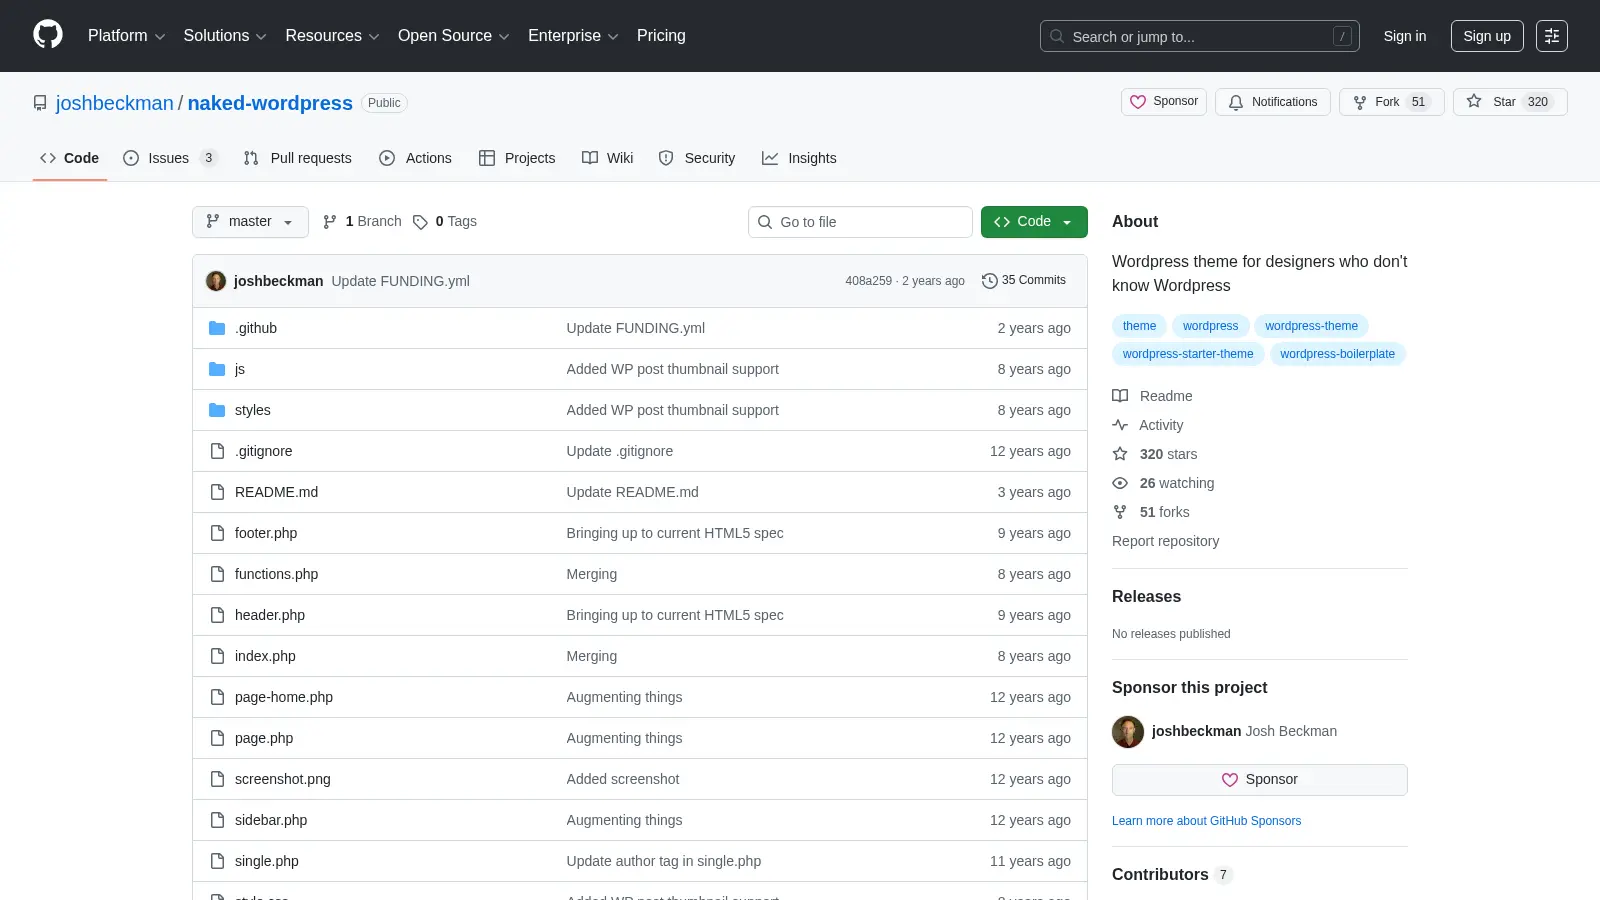
Task: Star the repository with the star icon
Action: coord(1474,101)
